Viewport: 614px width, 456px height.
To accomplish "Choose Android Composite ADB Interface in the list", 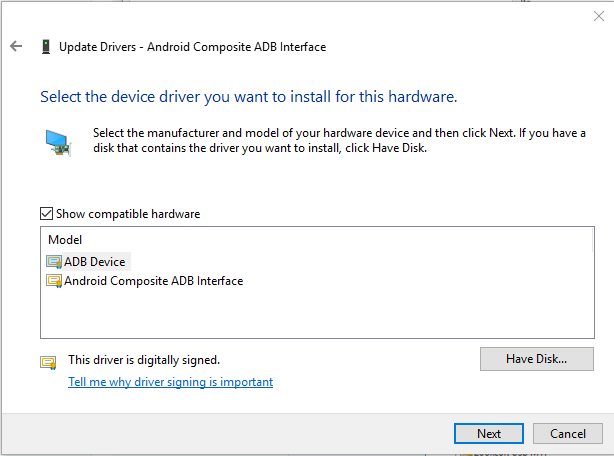I will (153, 281).
